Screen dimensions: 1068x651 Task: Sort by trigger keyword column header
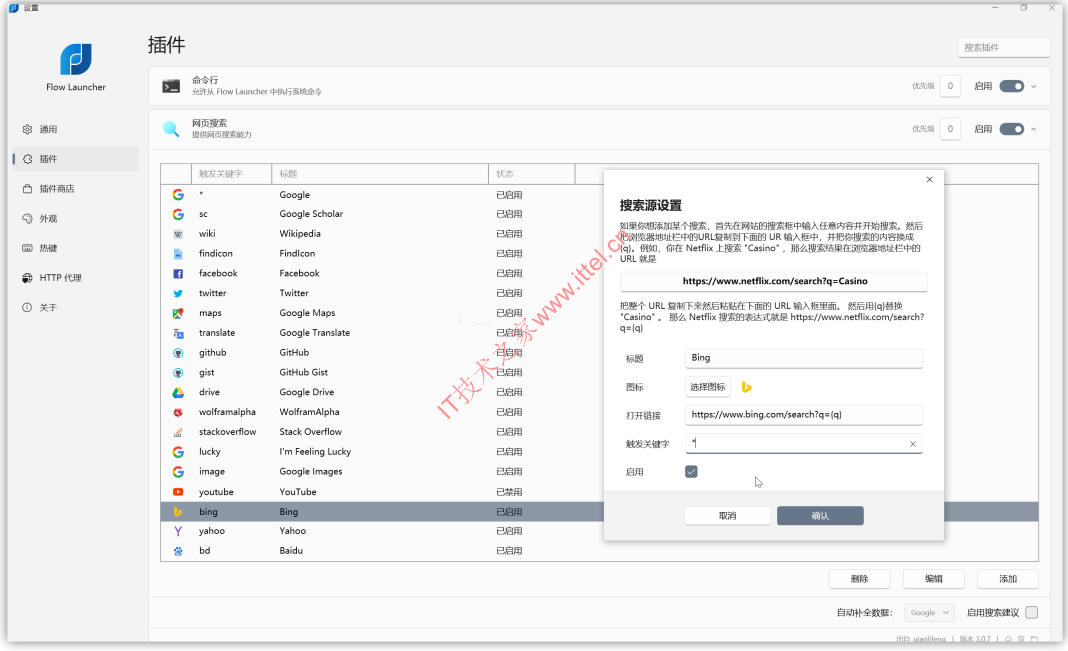click(x=232, y=174)
